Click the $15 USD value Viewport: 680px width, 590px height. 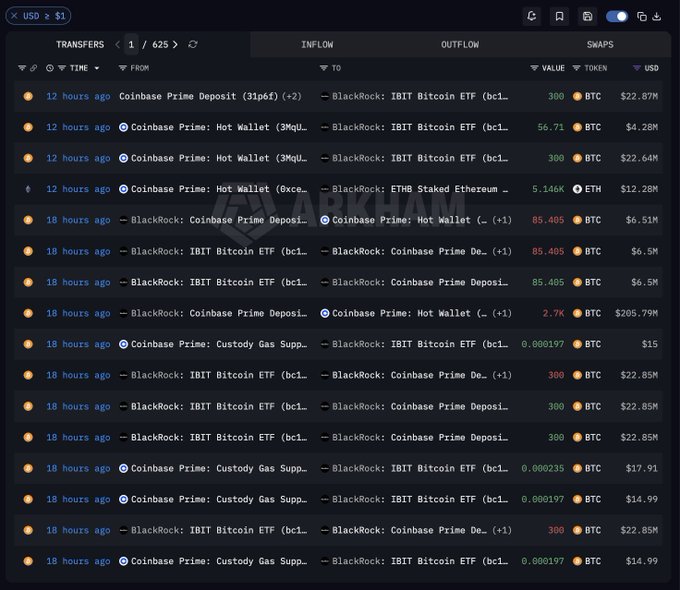pos(650,344)
